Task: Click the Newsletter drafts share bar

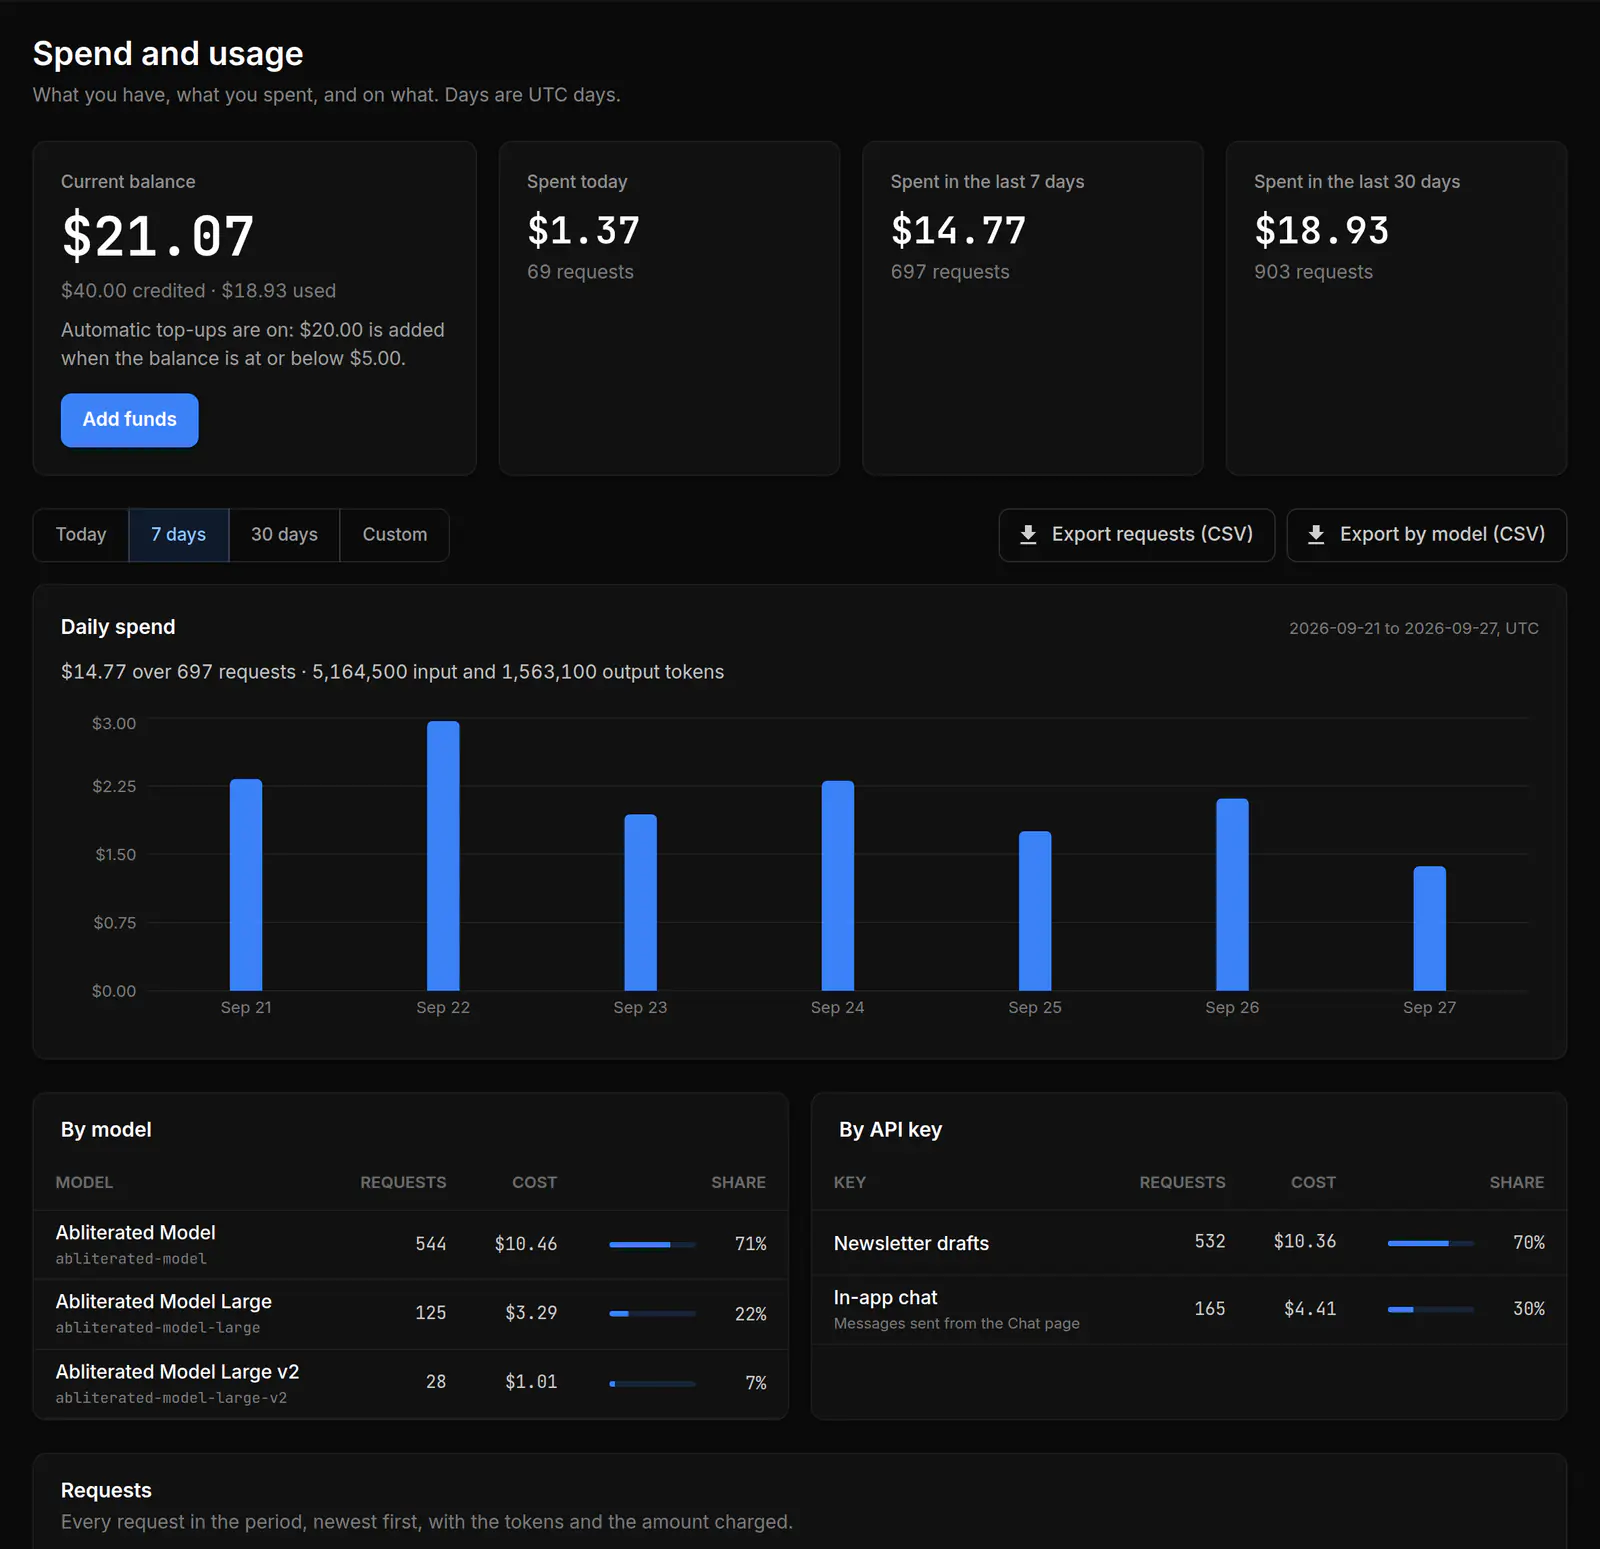Action: (1431, 1243)
